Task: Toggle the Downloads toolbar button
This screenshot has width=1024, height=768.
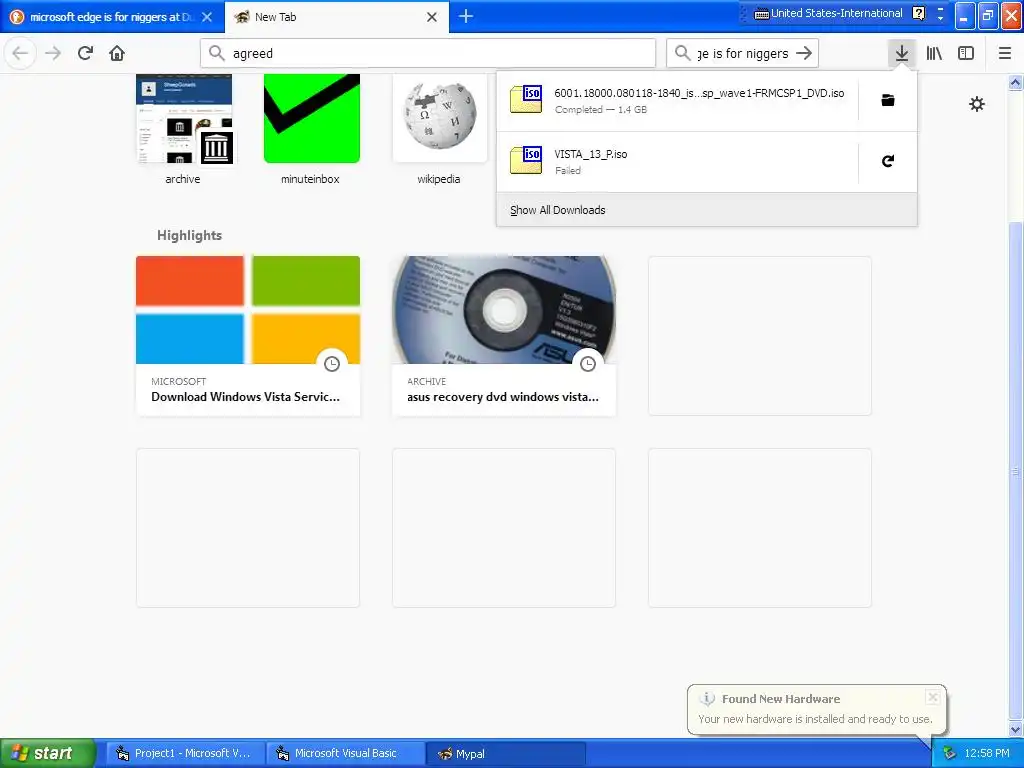Action: pyautogui.click(x=902, y=54)
